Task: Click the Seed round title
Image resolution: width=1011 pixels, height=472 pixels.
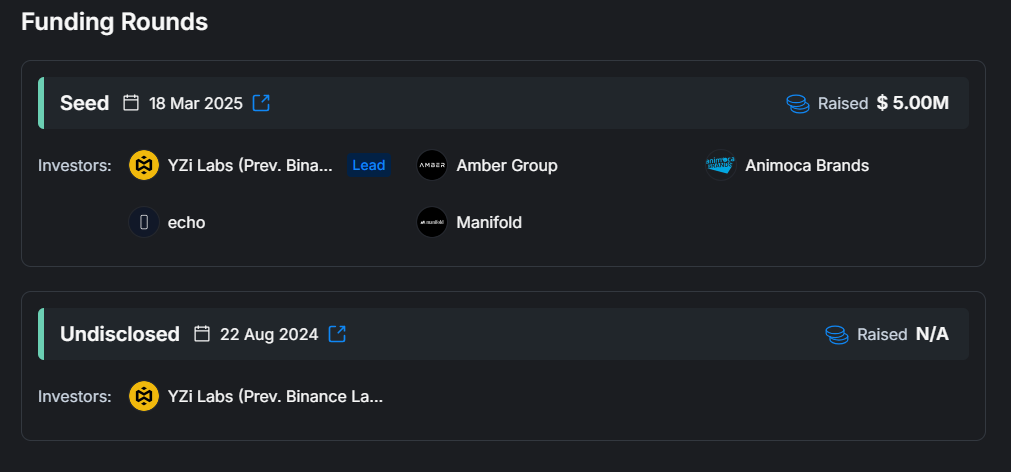Action: [x=85, y=103]
